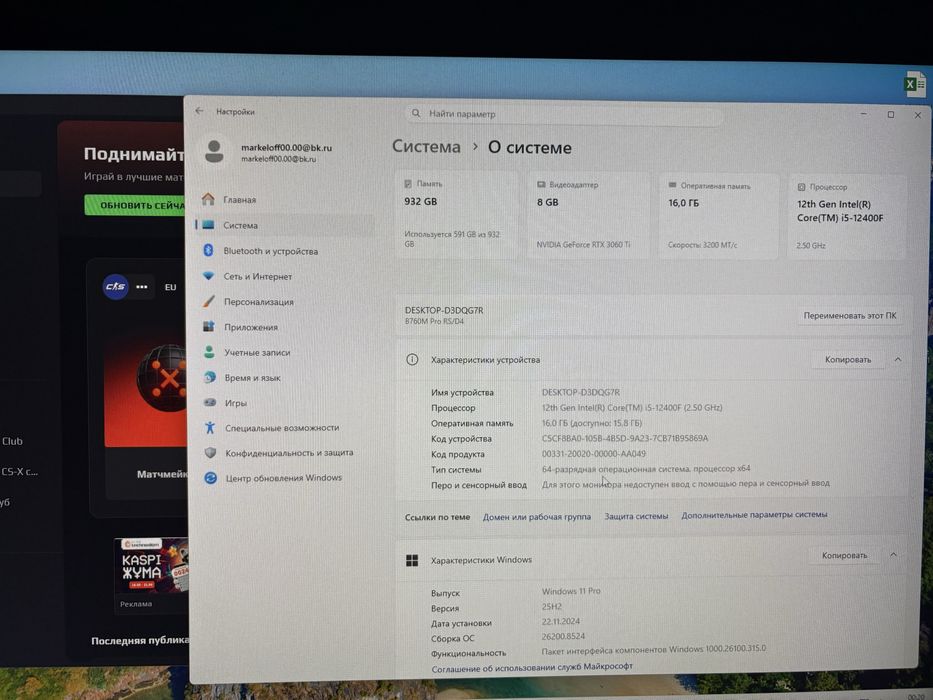
Task: Click the Персонализация brush icon
Action: coord(208,301)
